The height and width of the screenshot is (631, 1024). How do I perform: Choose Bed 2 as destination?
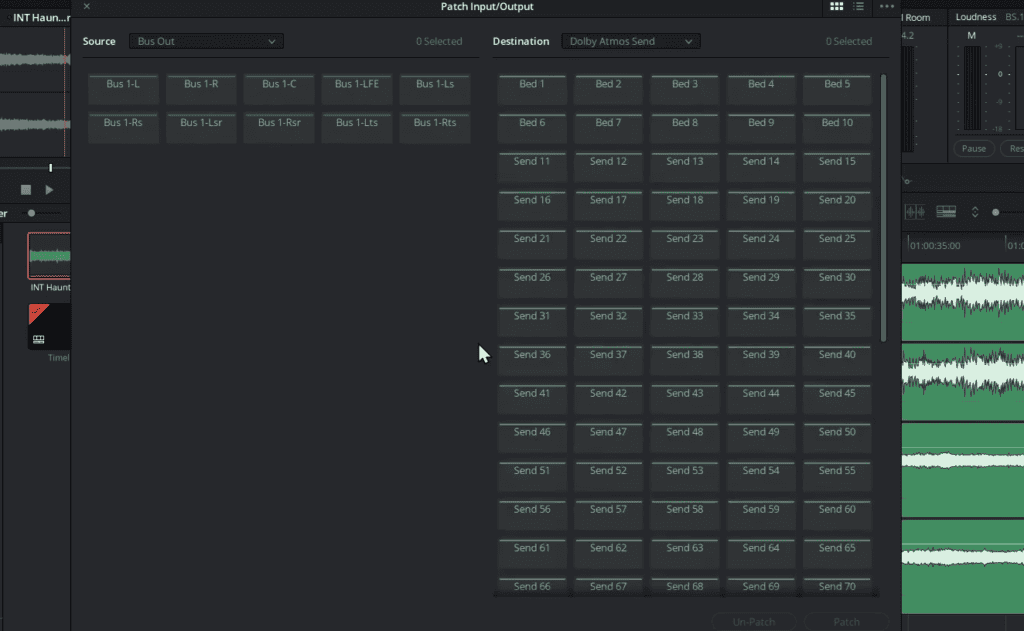click(609, 89)
